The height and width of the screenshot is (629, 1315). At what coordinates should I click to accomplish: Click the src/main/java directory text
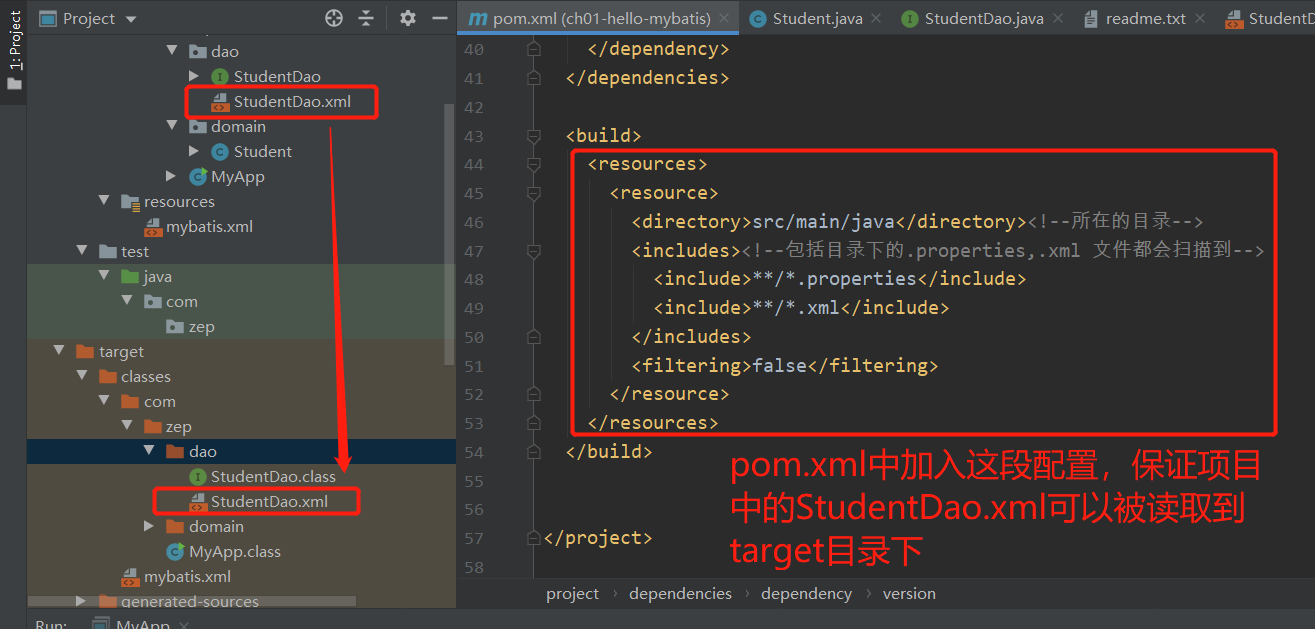point(823,222)
